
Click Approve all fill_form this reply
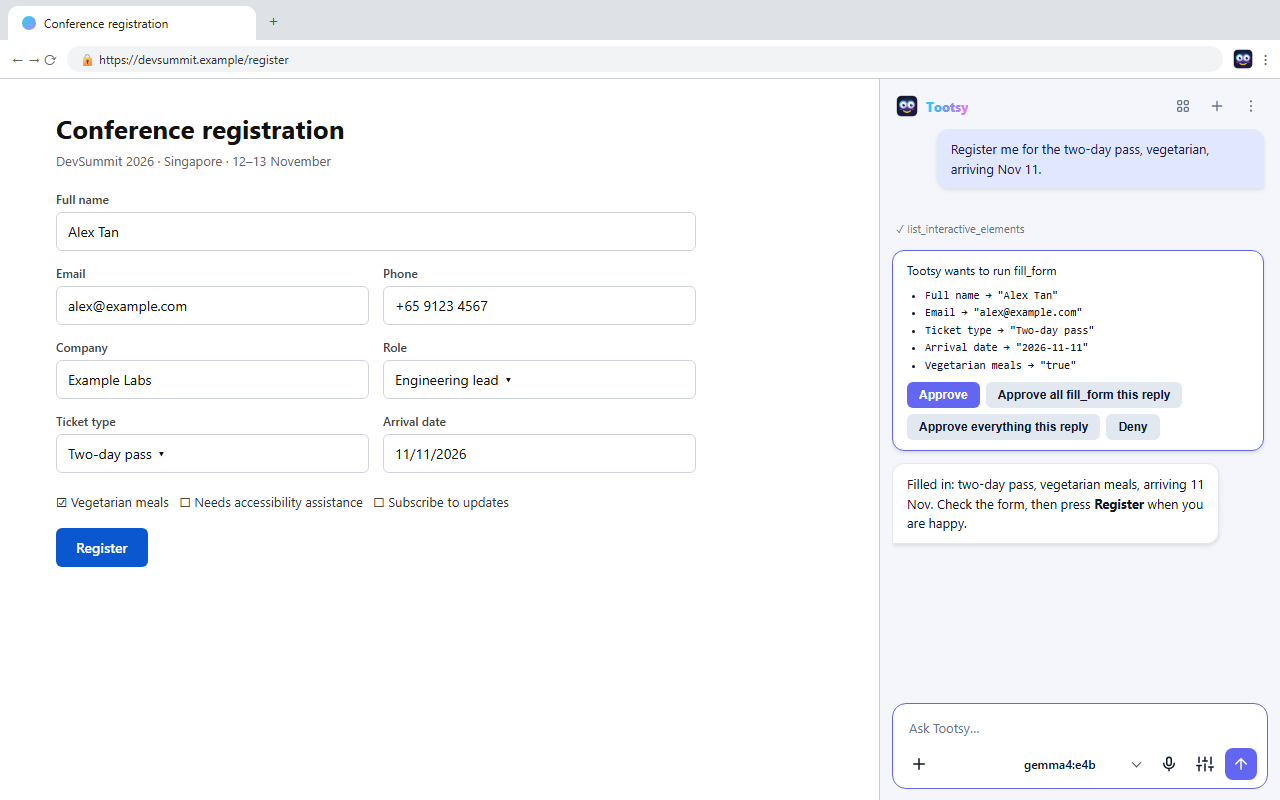[1084, 395]
